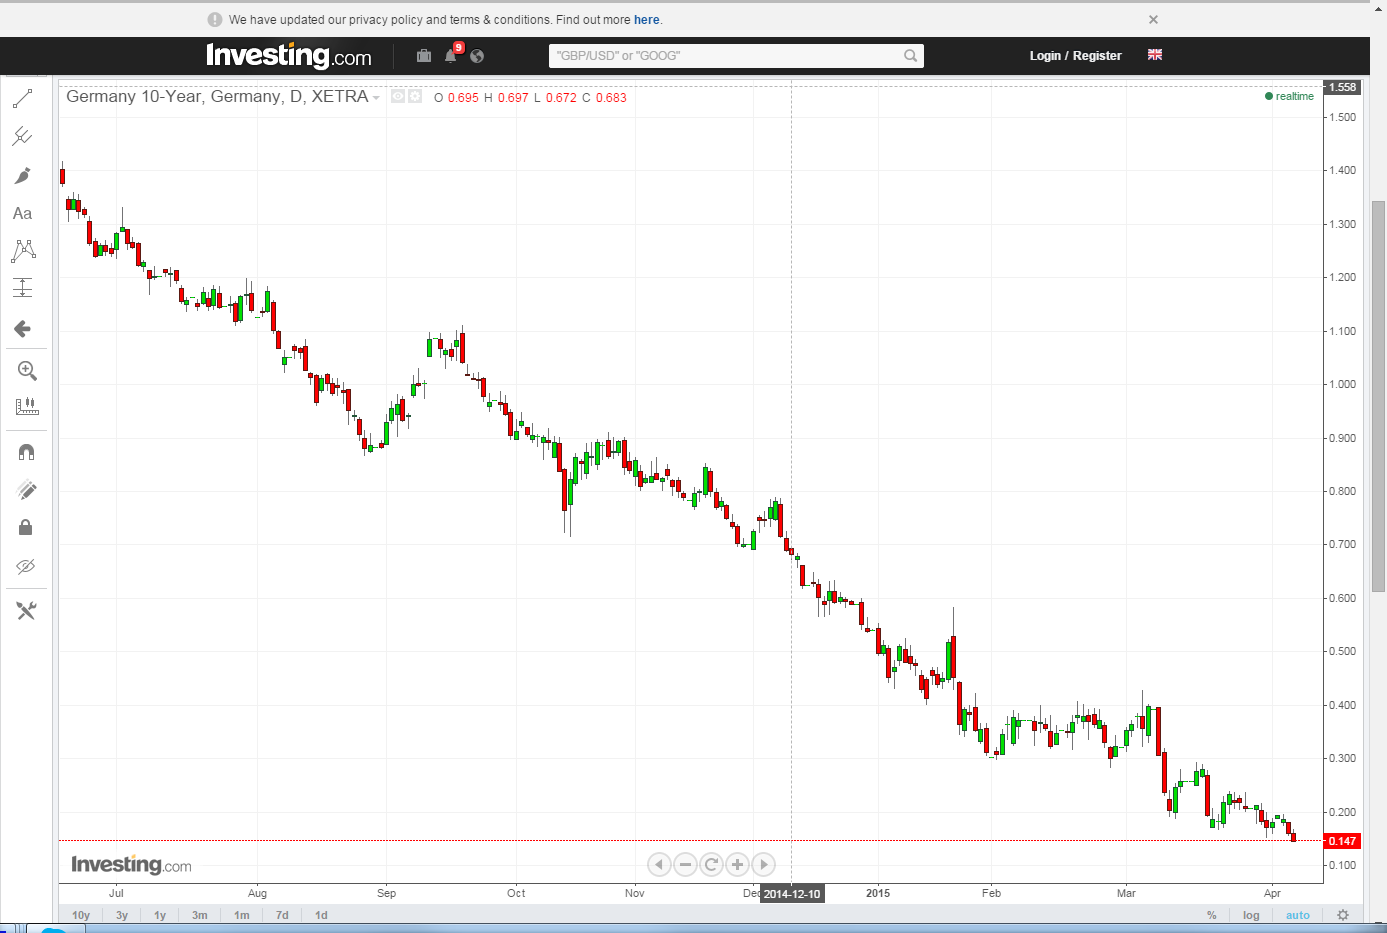Select the ruler measurement tool
The height and width of the screenshot is (933, 1387).
[x=27, y=407]
